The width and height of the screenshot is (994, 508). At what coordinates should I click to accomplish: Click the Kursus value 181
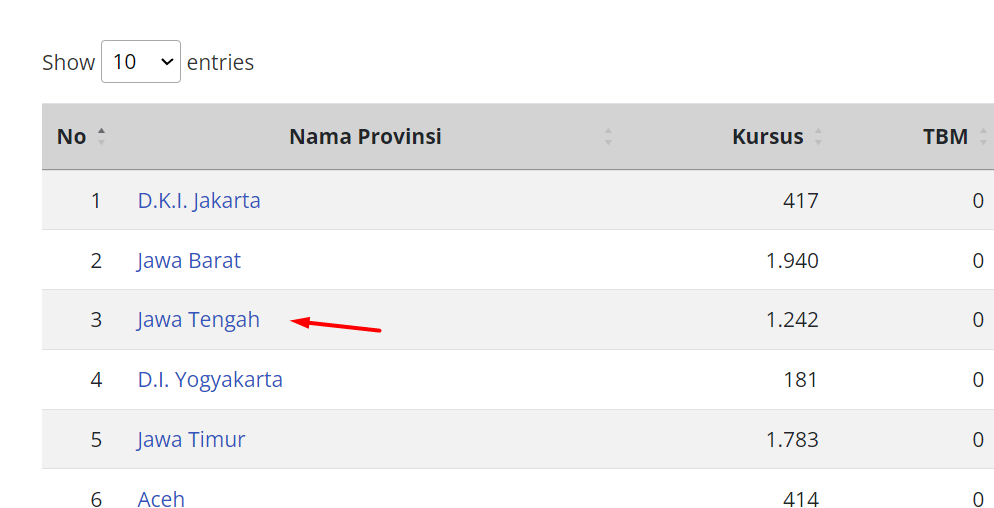(800, 380)
